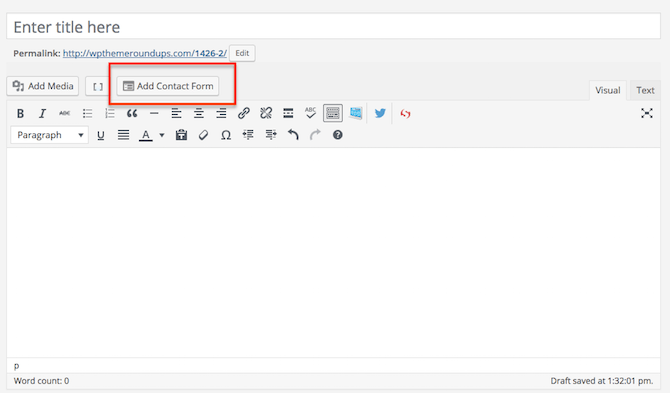Click inside the post content area

tap(334, 252)
